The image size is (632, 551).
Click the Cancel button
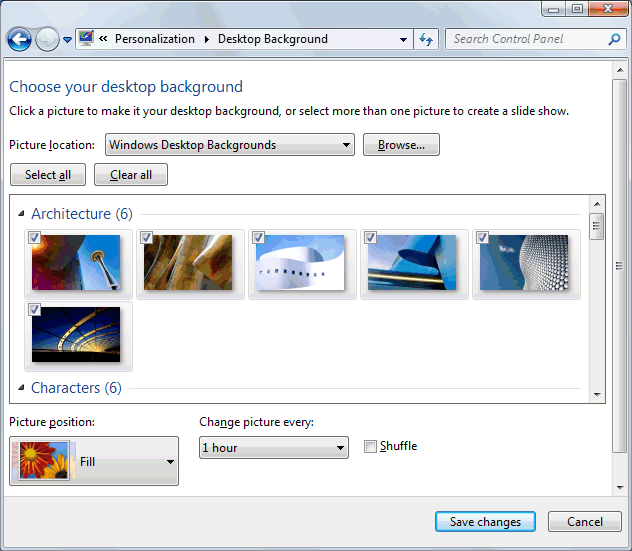tap(584, 522)
